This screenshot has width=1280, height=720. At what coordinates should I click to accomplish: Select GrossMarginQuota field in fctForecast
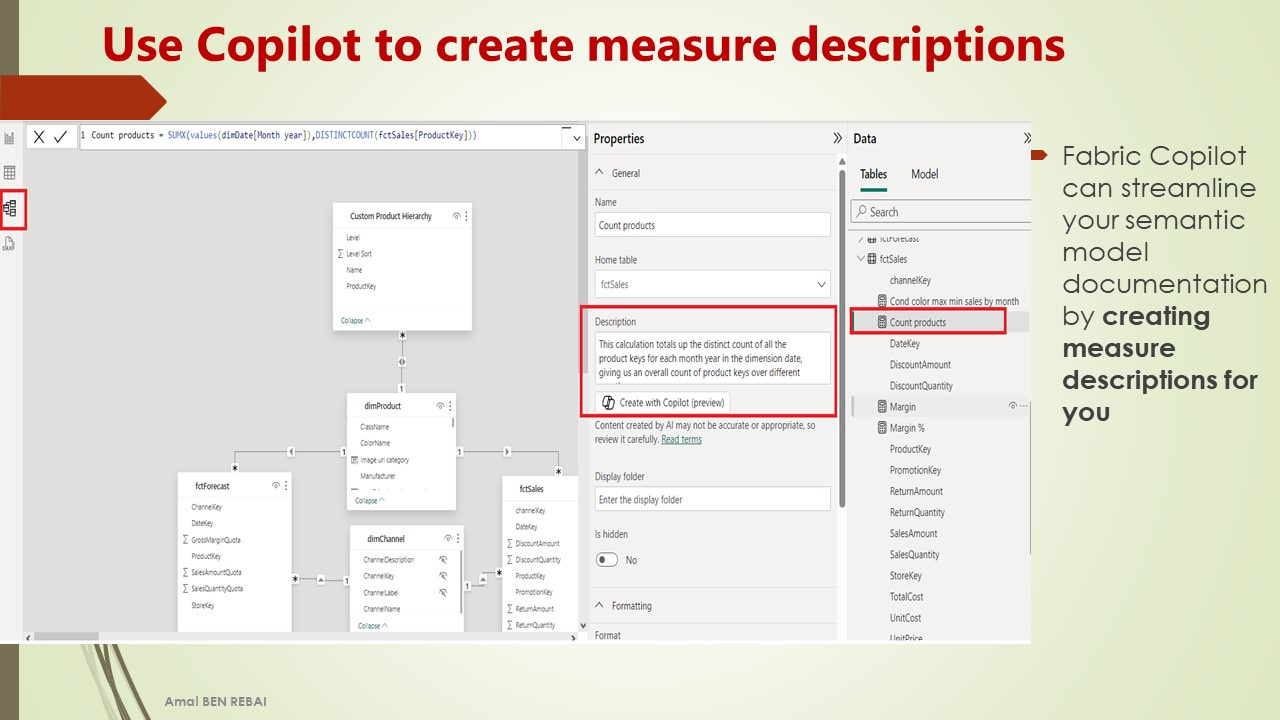pyautogui.click(x=215, y=540)
